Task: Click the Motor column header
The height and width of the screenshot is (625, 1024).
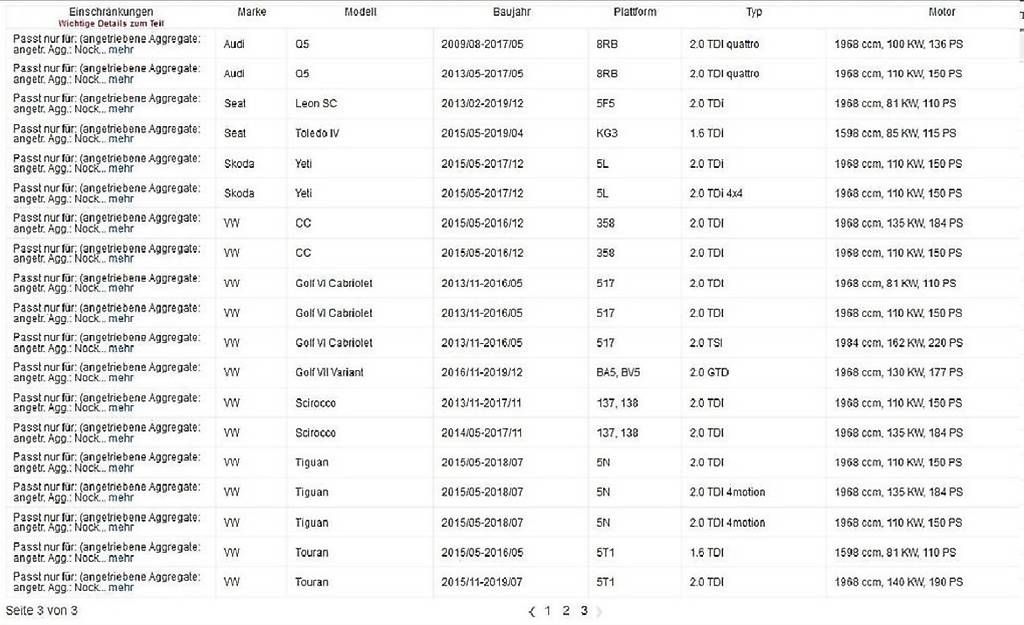Action: coord(941,12)
